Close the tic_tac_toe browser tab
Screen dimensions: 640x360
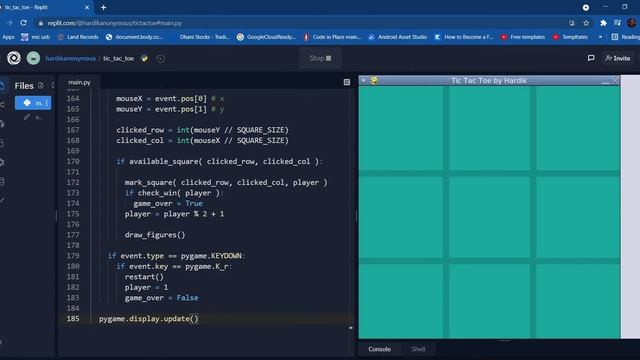point(87,7)
